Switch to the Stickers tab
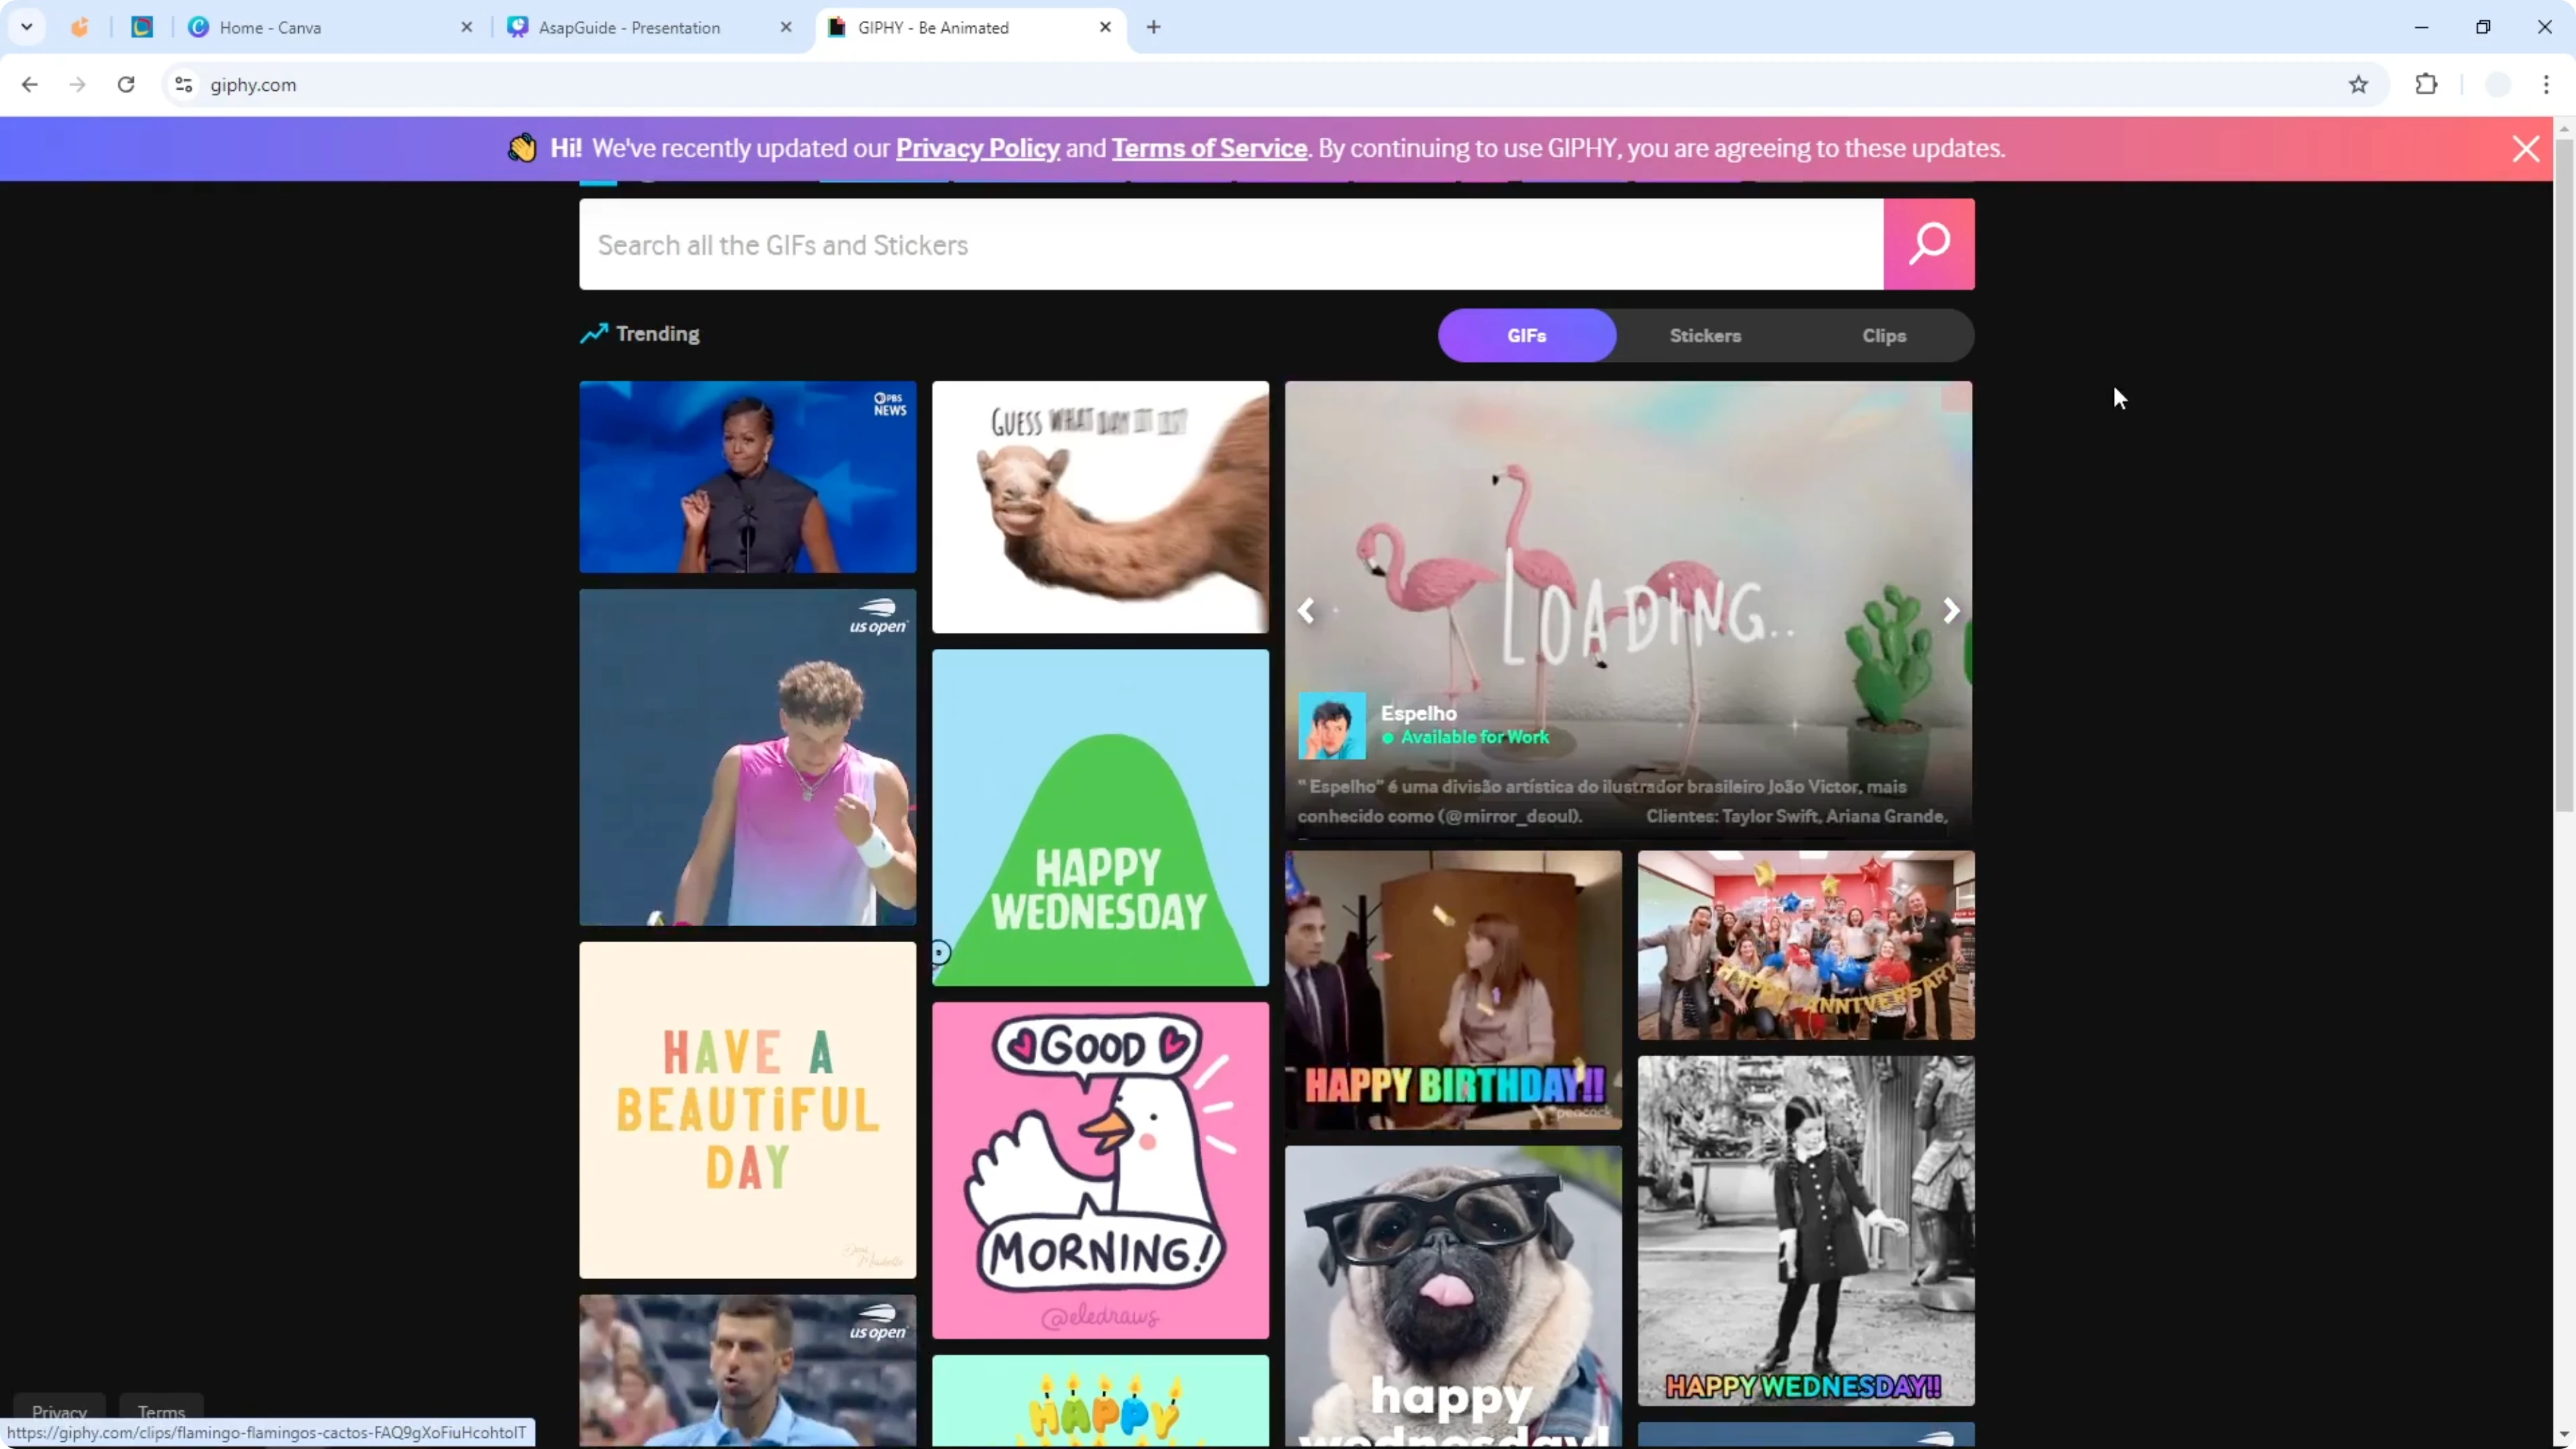Screen dimensions: 2576x1449 1705,335
